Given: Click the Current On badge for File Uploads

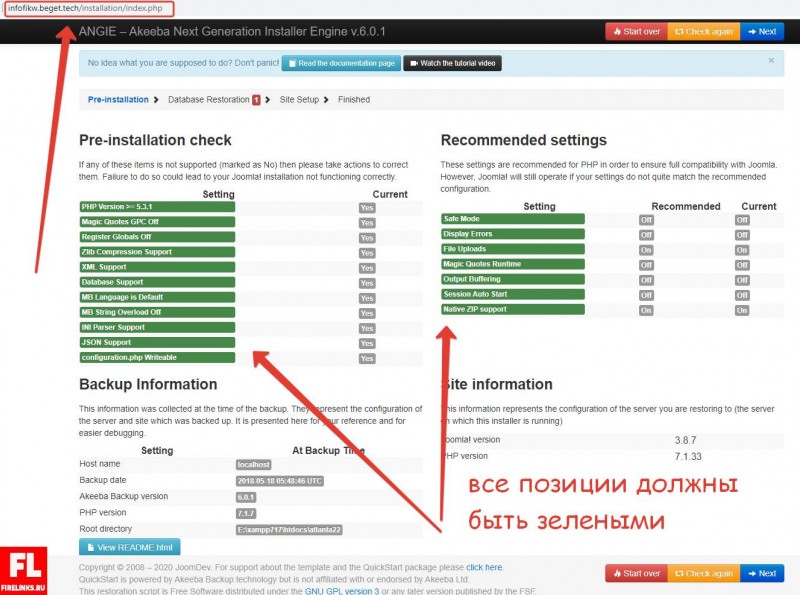Looking at the screenshot, I should (742, 250).
